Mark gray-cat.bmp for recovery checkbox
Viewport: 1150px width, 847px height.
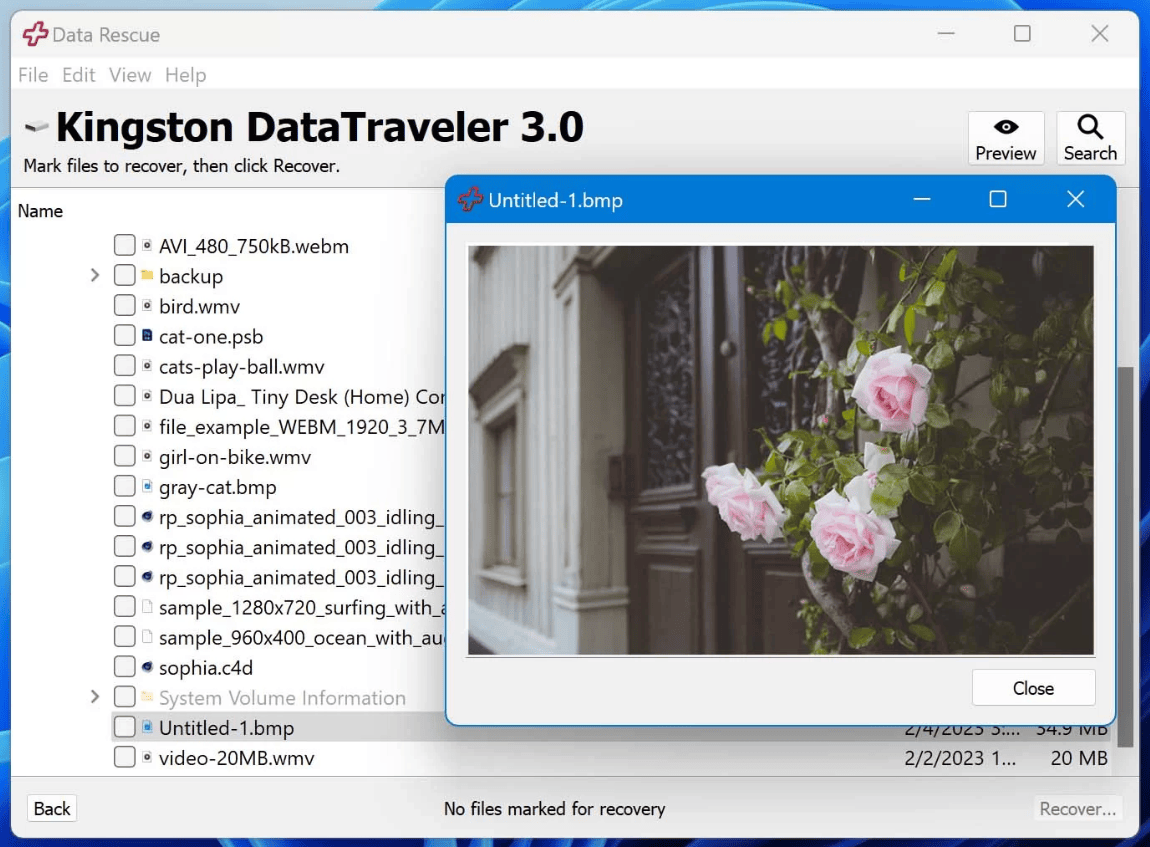pos(125,485)
